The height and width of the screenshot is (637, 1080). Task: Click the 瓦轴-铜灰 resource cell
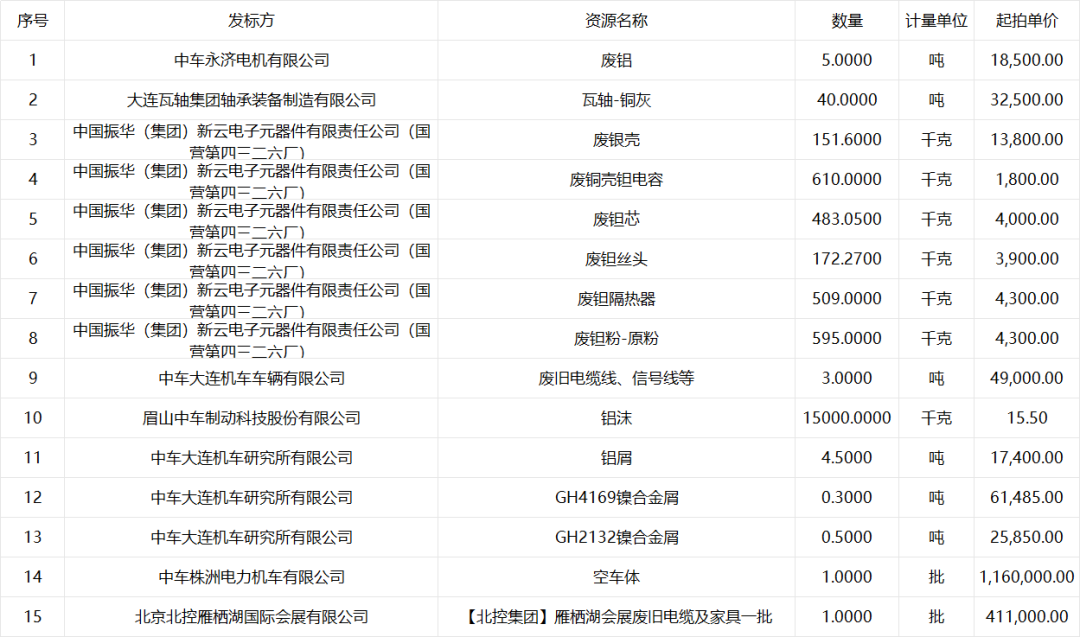616,101
